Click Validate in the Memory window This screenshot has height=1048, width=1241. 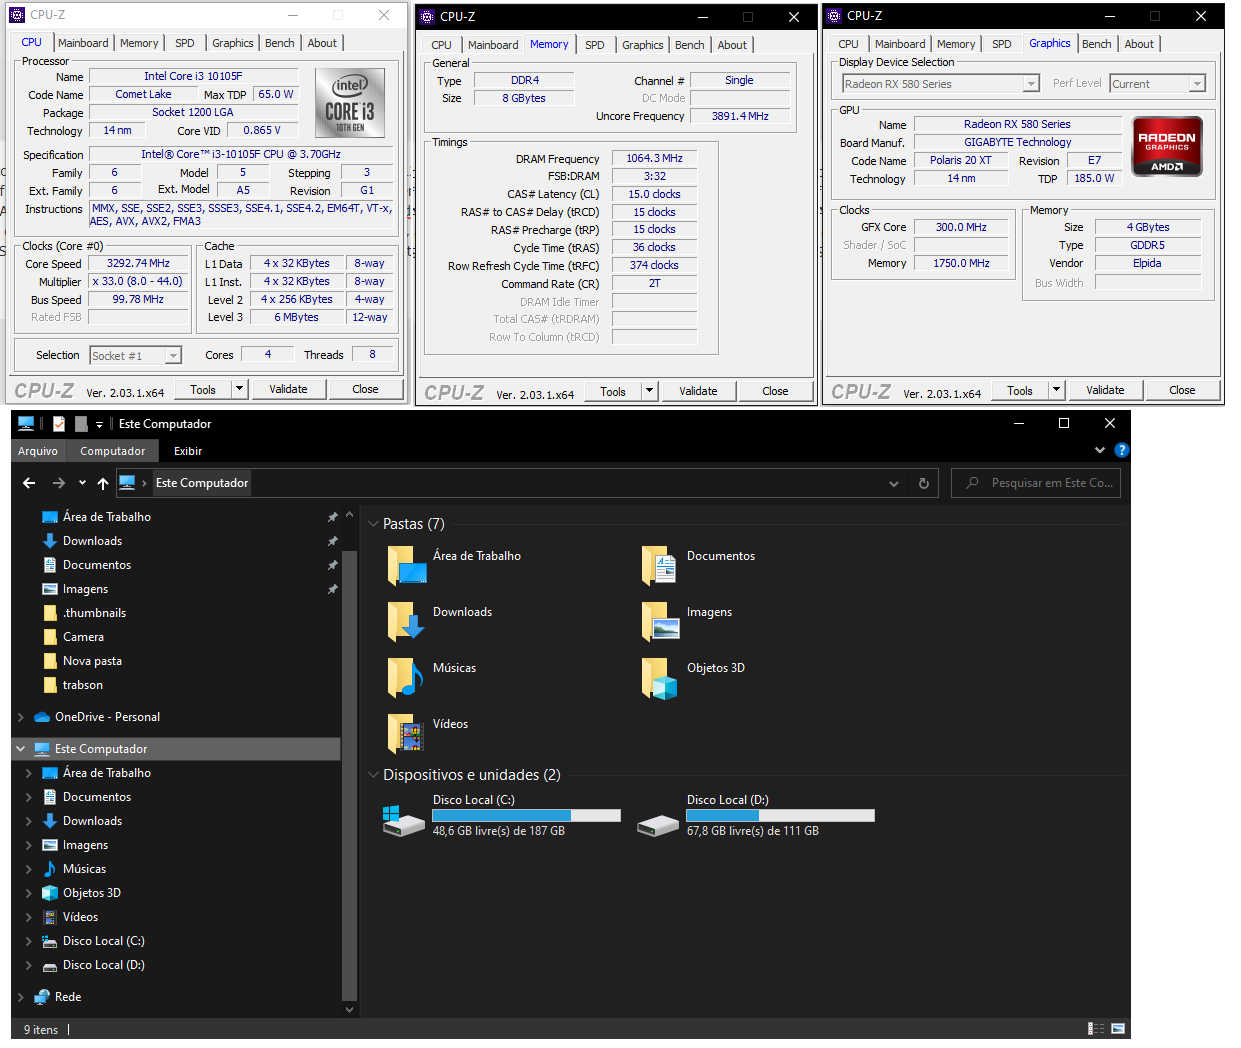coord(698,391)
